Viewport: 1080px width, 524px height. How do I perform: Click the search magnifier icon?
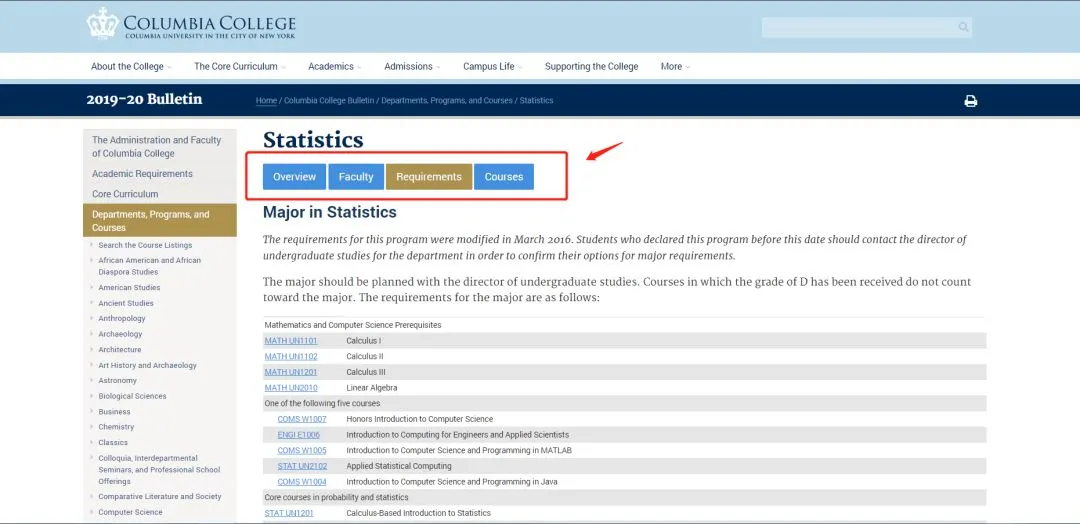(963, 28)
